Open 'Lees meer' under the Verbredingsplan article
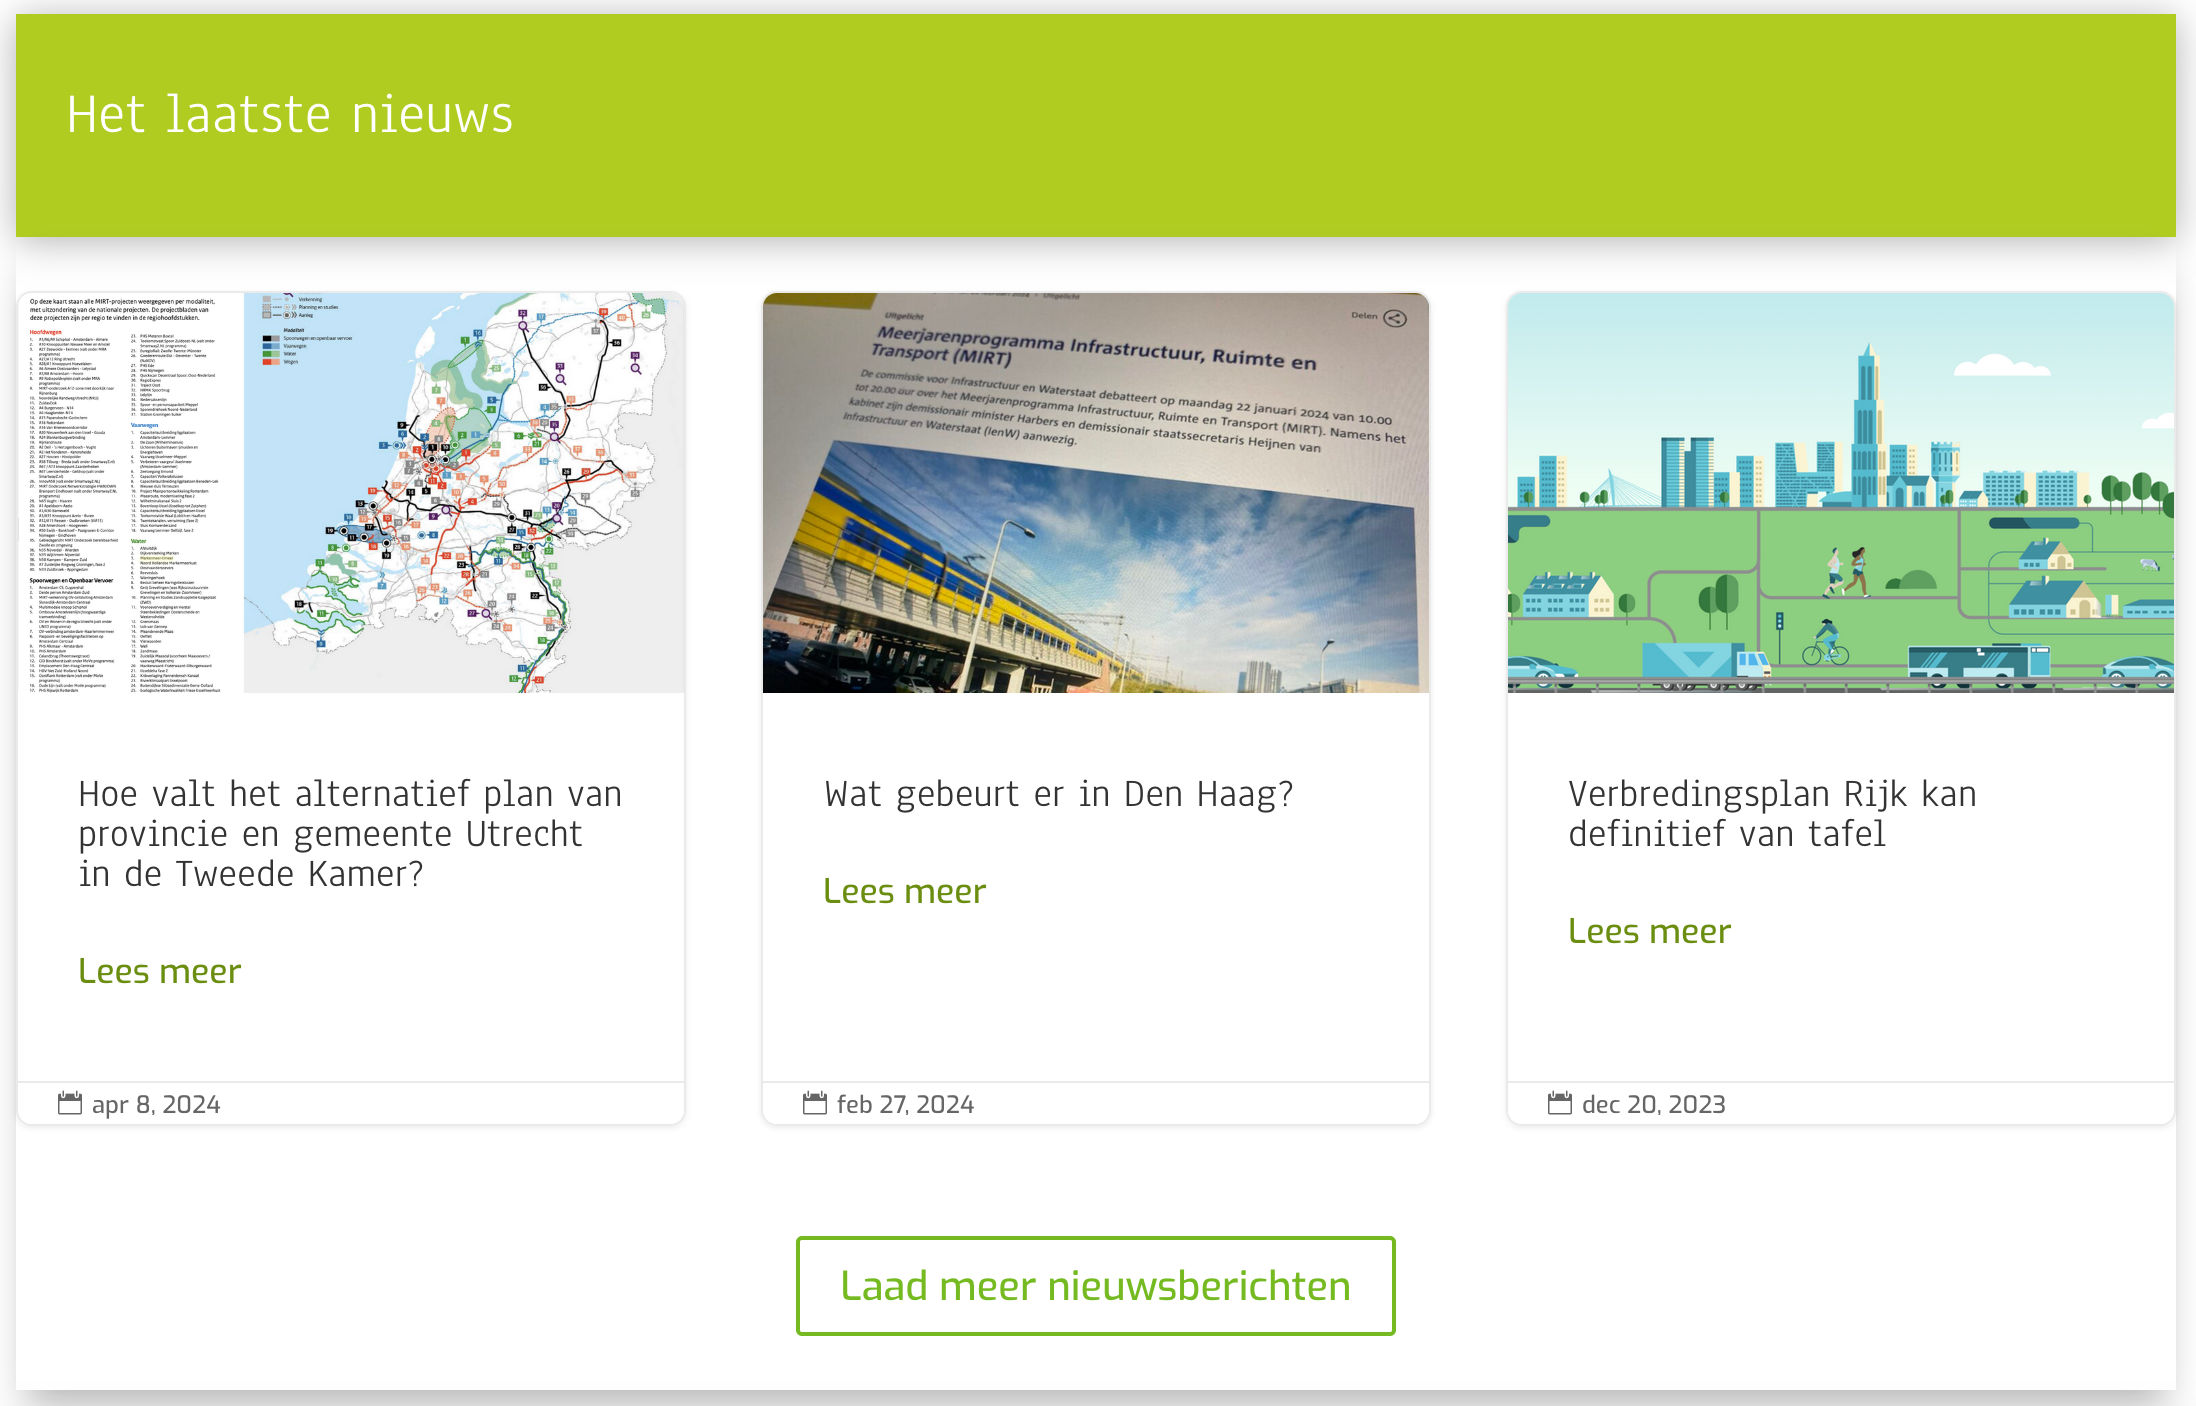 coord(1650,930)
